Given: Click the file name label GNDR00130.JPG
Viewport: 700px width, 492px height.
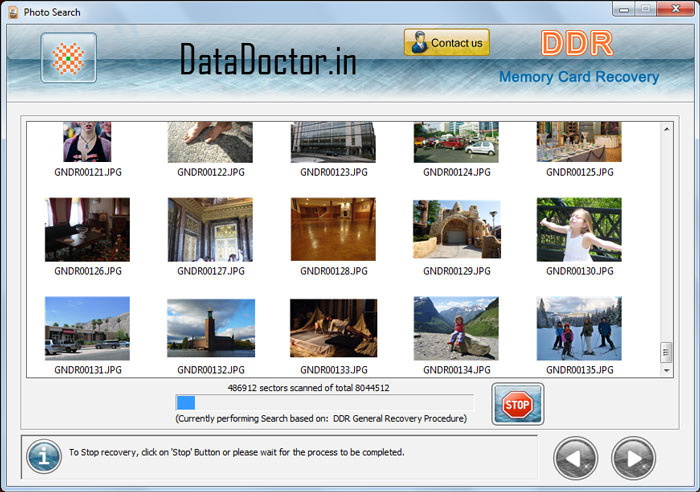Looking at the screenshot, I should 580,271.
